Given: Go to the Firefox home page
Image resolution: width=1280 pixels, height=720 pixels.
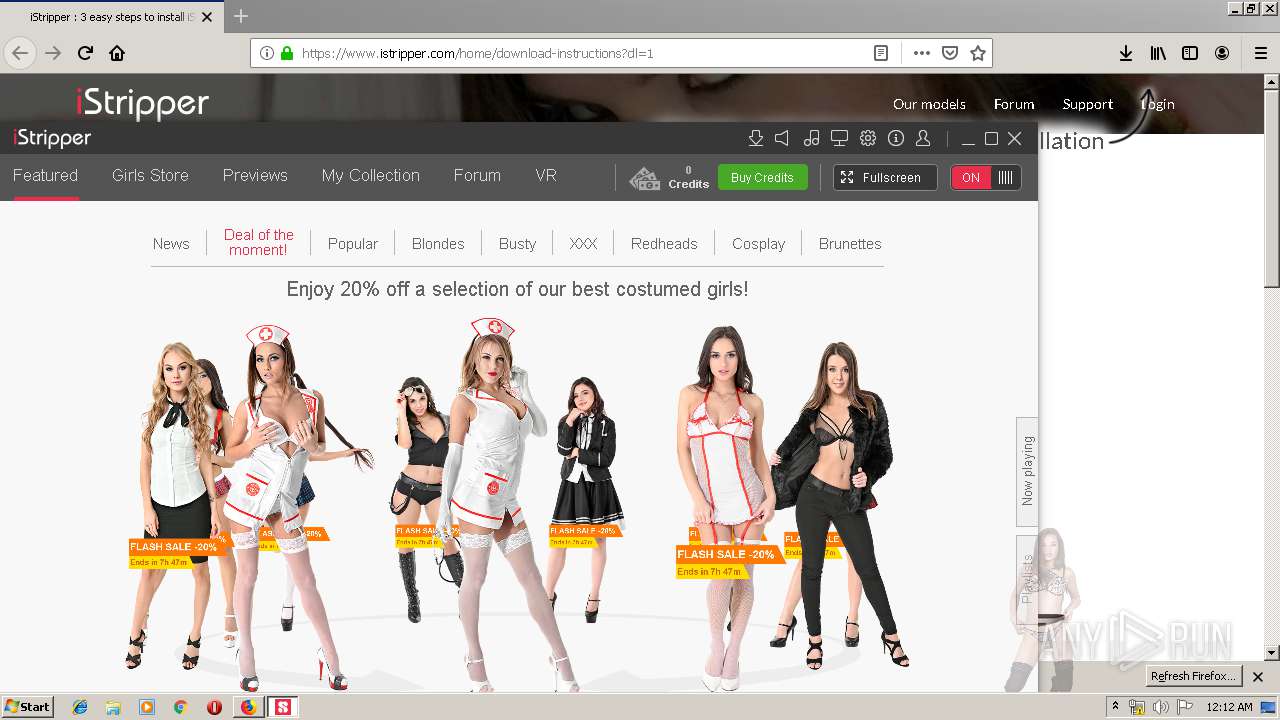Looking at the screenshot, I should pyautogui.click(x=117, y=53).
